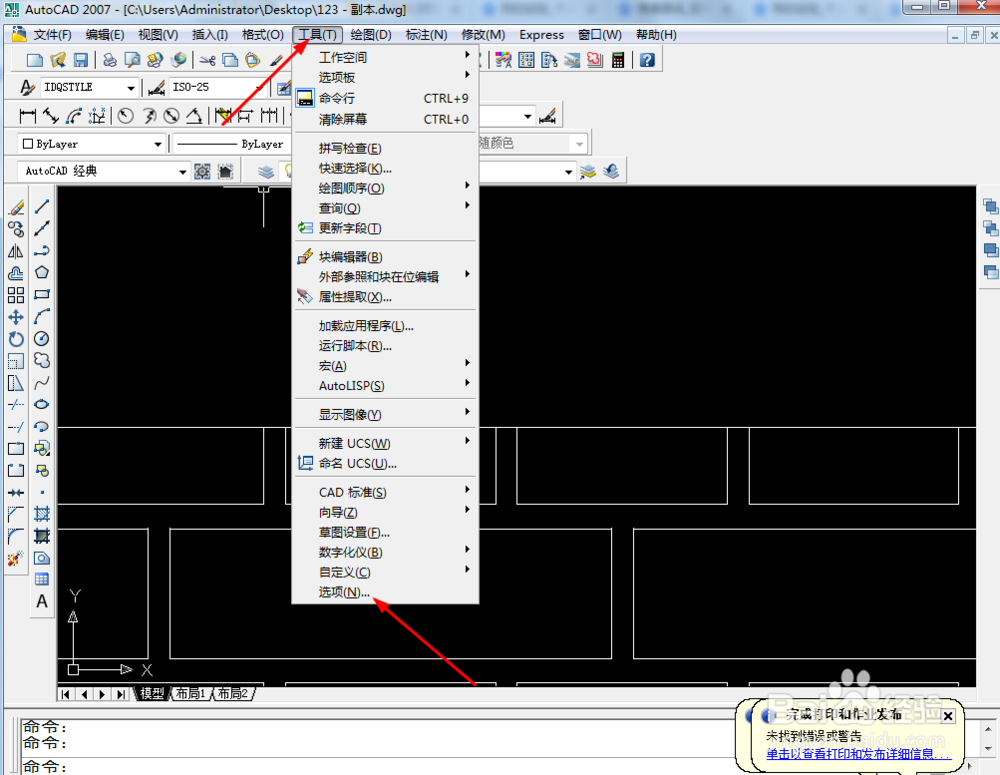Select the Erase modify tool
The height and width of the screenshot is (775, 1000).
coord(16,207)
